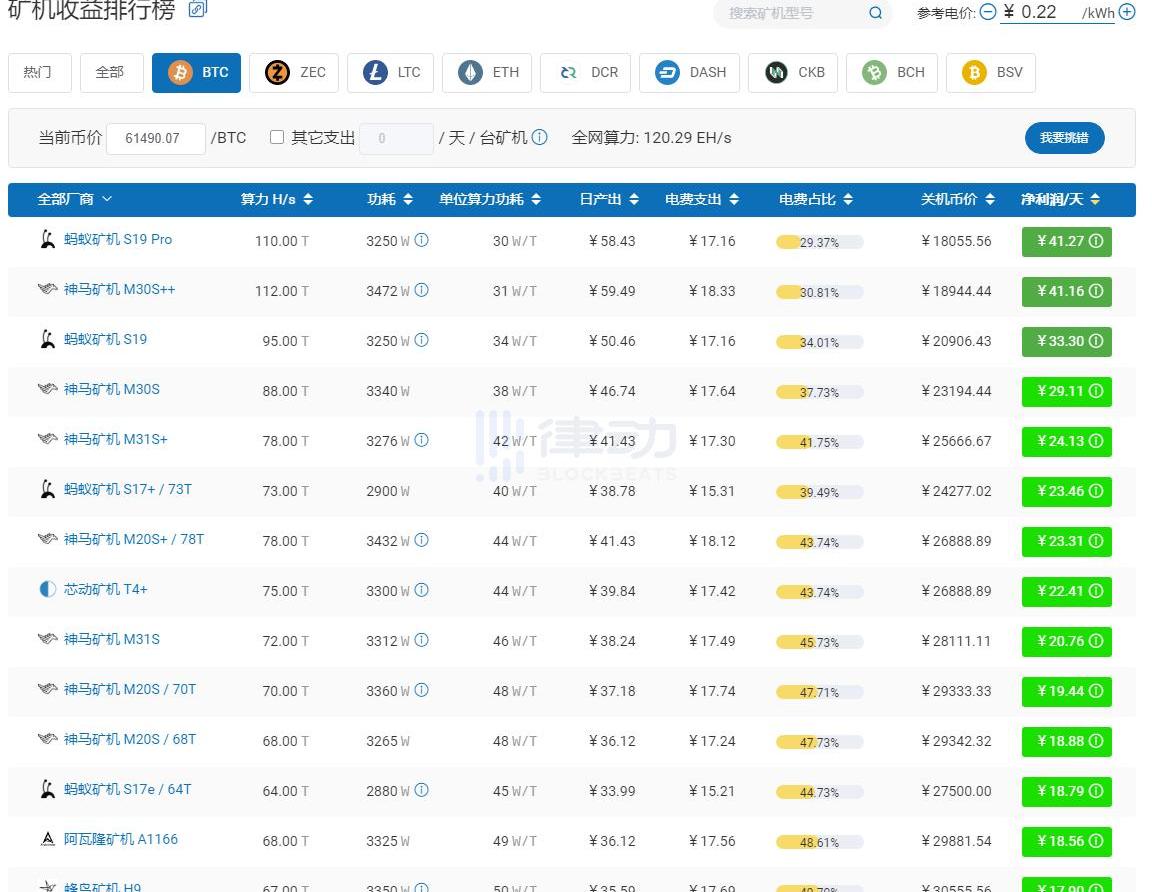Switch to the BSV coin tab
Viewport: 1152px width, 892px height.
(x=991, y=73)
